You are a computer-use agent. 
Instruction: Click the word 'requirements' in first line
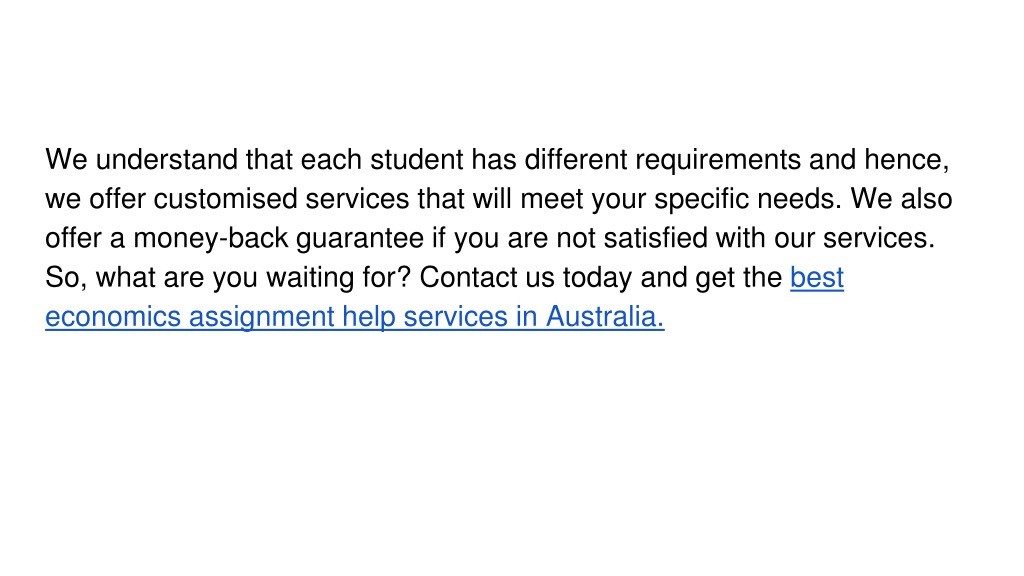(x=718, y=161)
